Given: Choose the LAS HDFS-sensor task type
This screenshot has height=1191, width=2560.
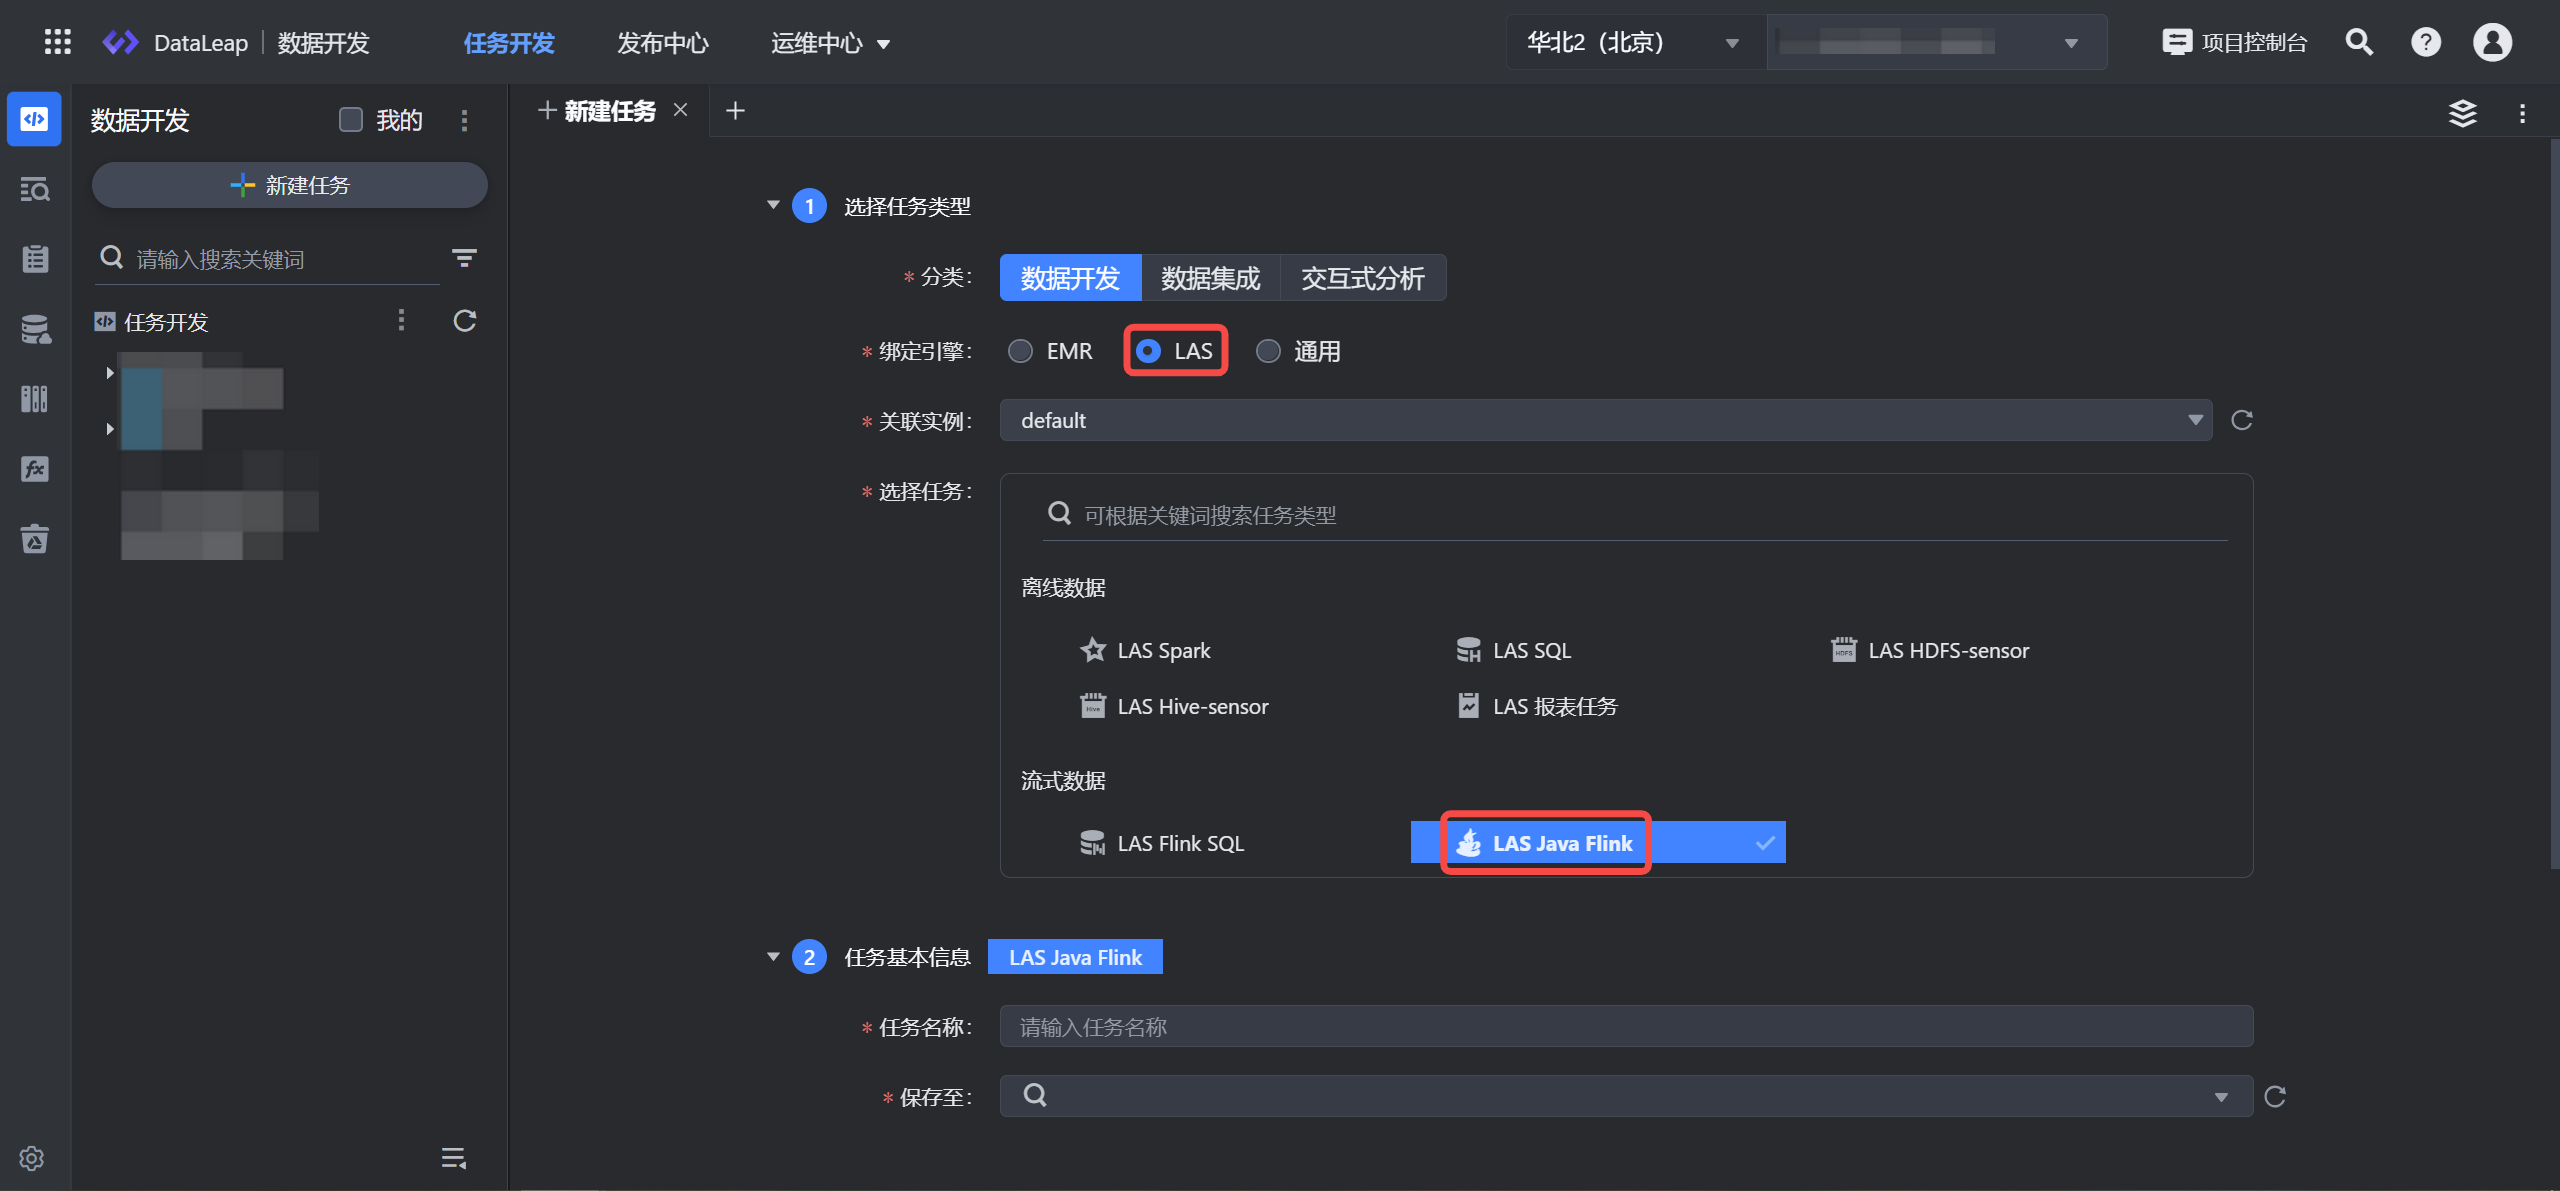Looking at the screenshot, I should pyautogui.click(x=1930, y=650).
